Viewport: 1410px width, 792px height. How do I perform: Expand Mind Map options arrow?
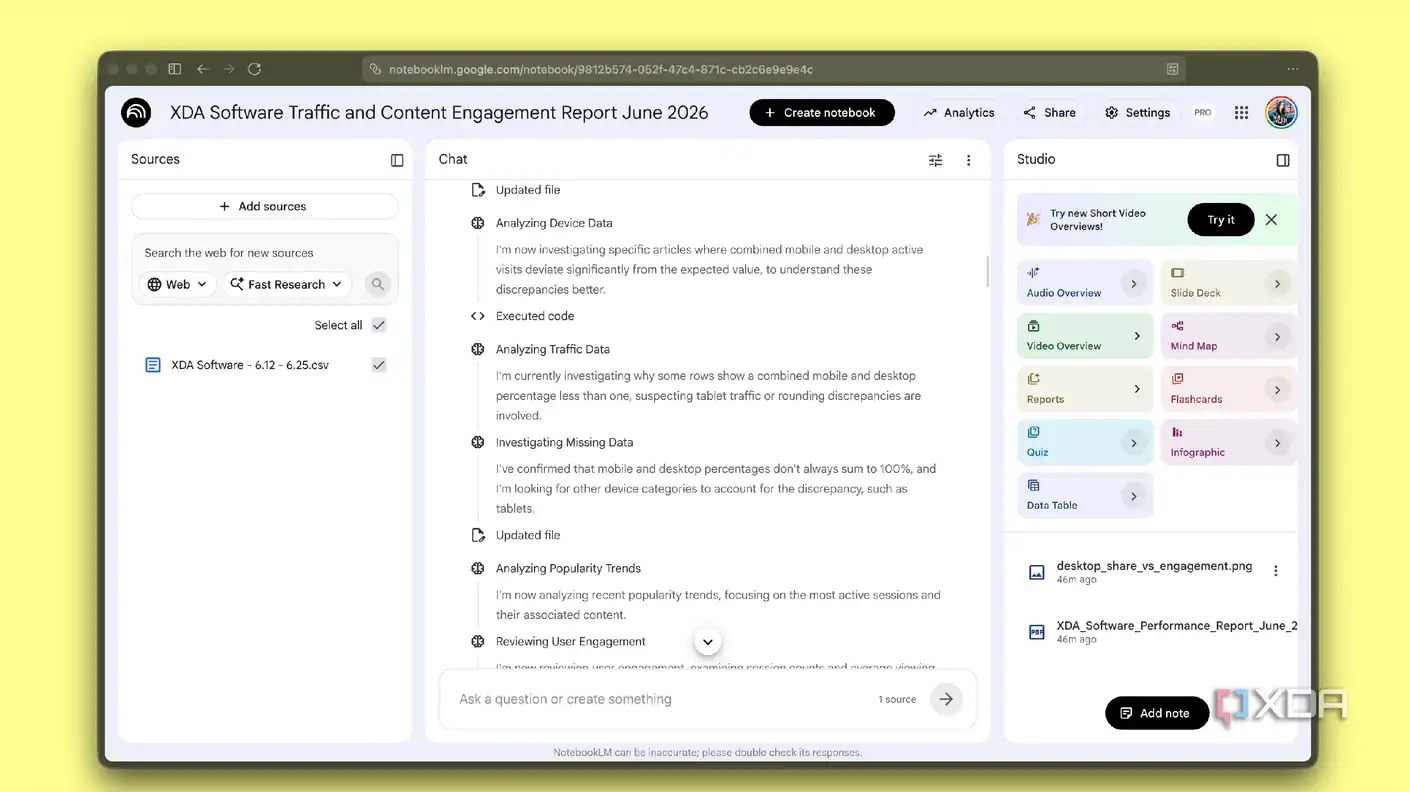pyautogui.click(x=1277, y=337)
